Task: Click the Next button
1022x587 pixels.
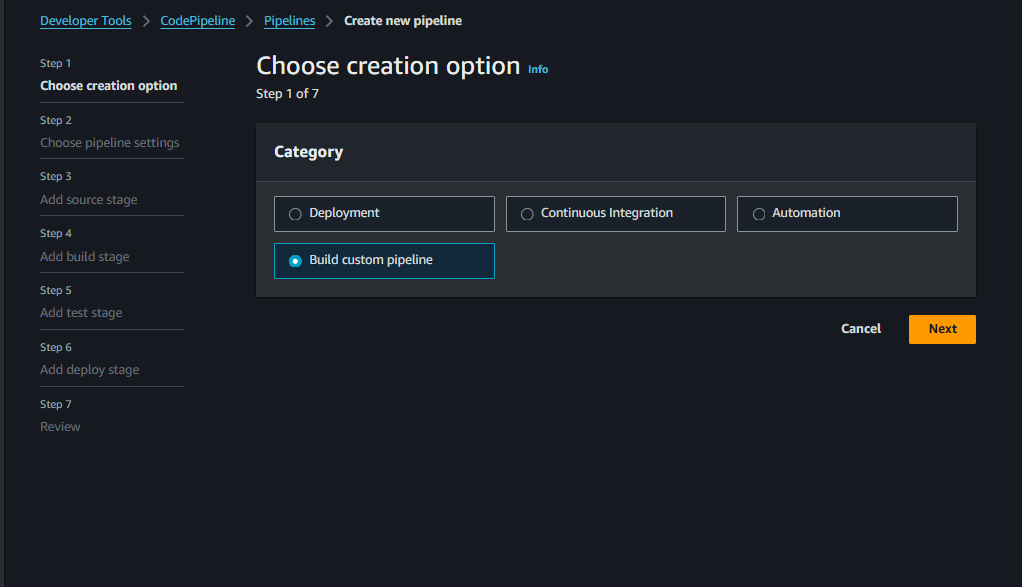Action: (942, 329)
